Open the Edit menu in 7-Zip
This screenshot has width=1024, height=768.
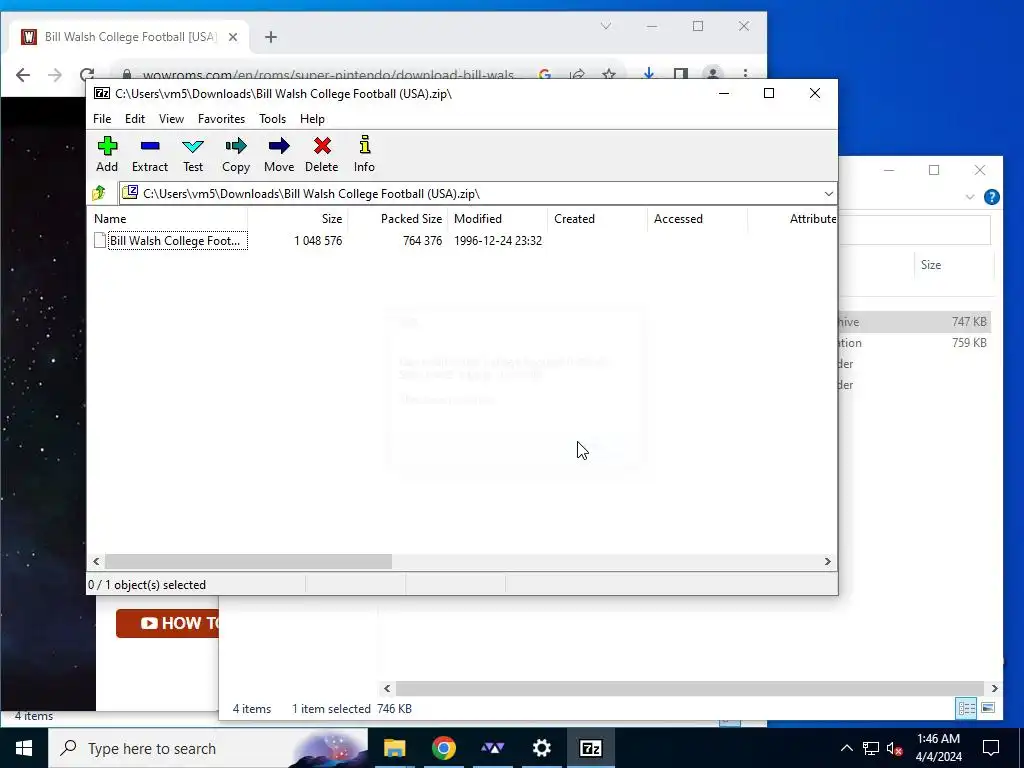(135, 119)
